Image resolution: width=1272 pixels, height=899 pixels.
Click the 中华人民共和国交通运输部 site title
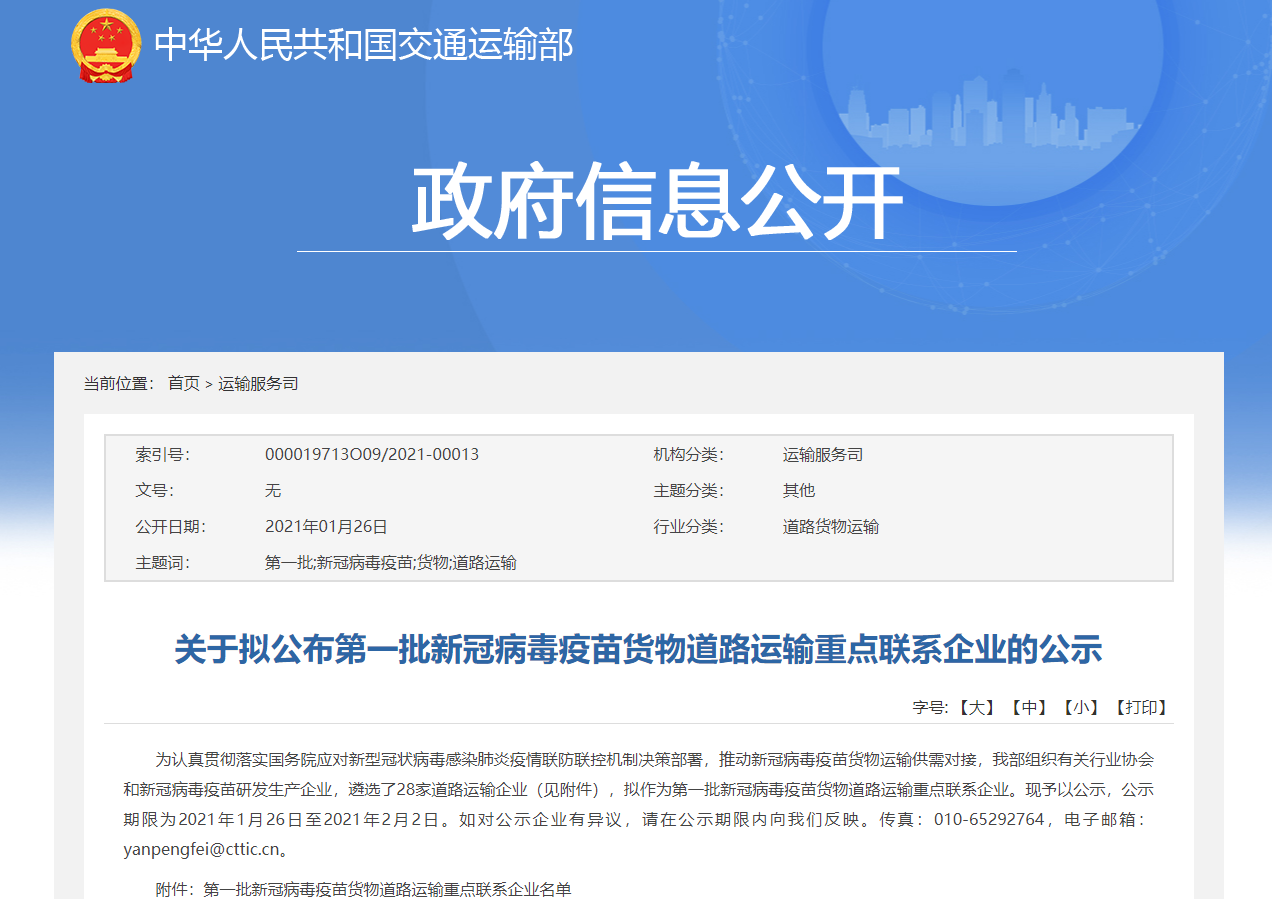pyautogui.click(x=364, y=46)
